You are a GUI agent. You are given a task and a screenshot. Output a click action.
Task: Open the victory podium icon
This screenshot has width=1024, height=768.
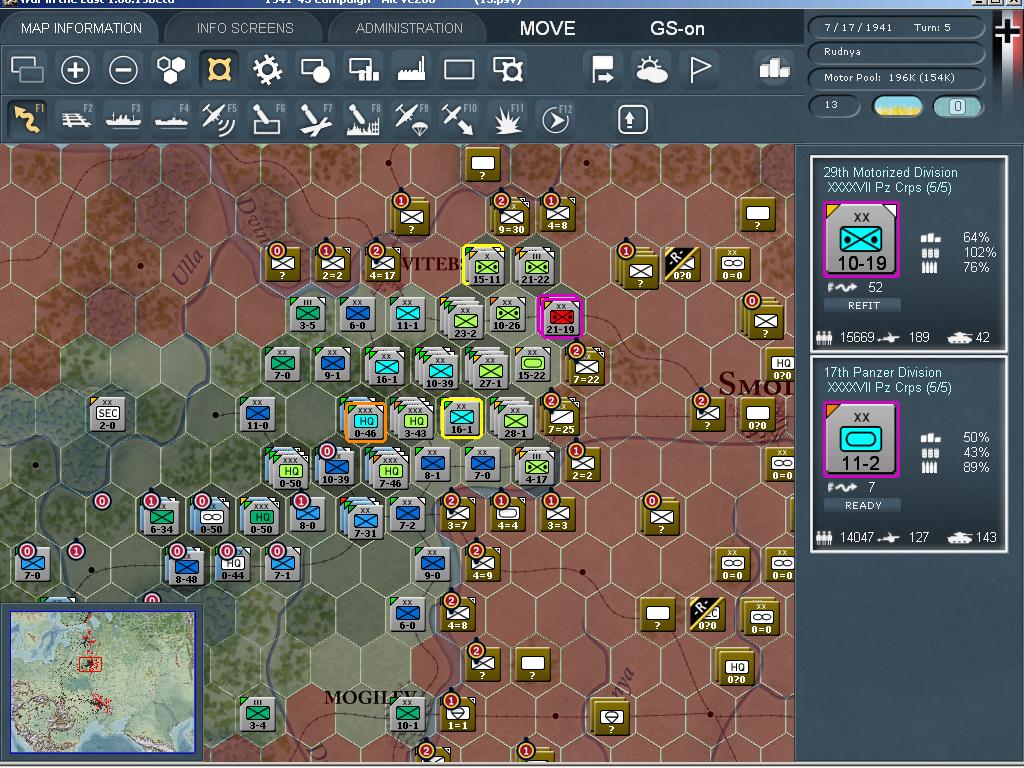[775, 68]
